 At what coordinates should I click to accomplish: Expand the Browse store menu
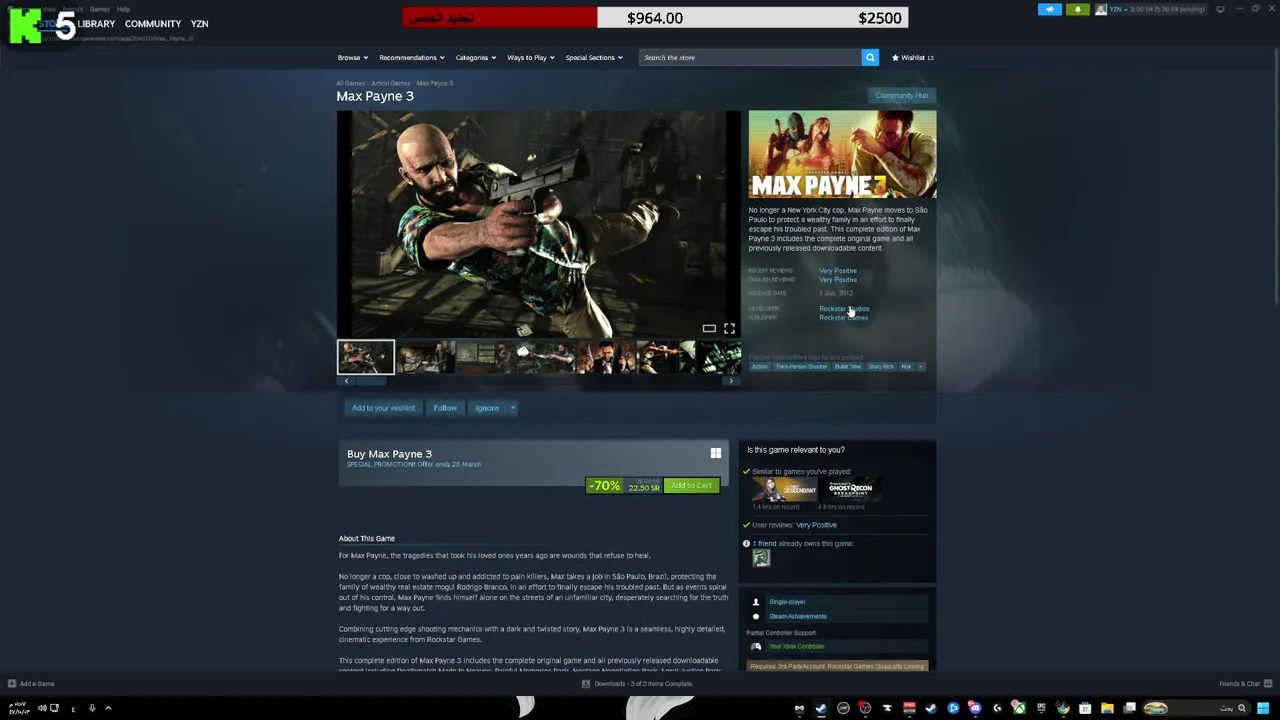coord(352,57)
